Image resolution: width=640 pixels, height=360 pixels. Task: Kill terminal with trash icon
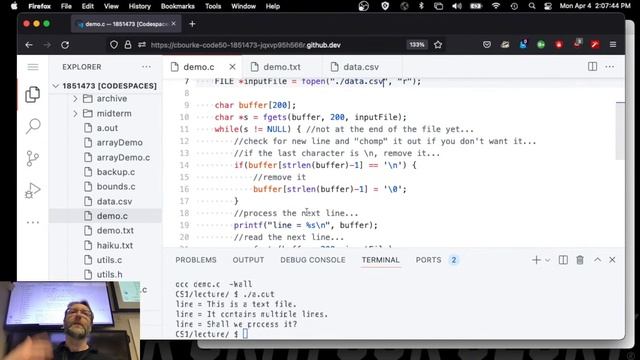pos(580,260)
